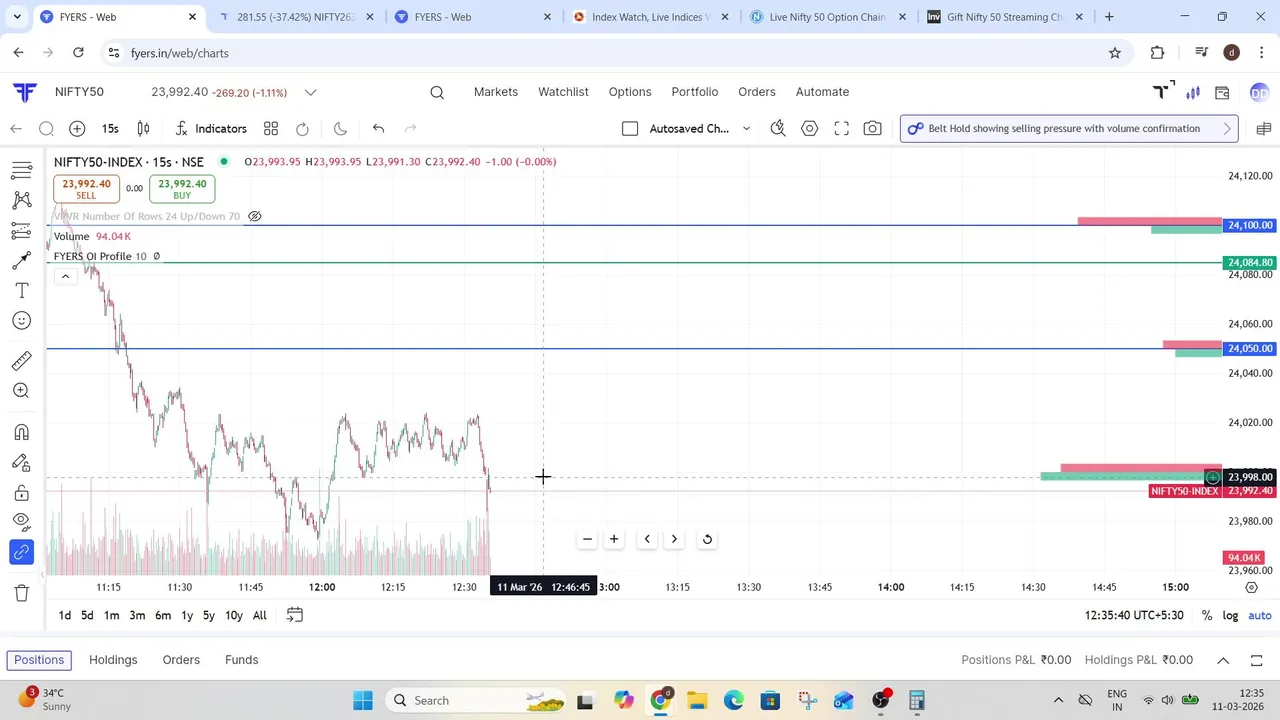The height and width of the screenshot is (720, 1280).
Task: Open the Options menu
Action: click(630, 91)
